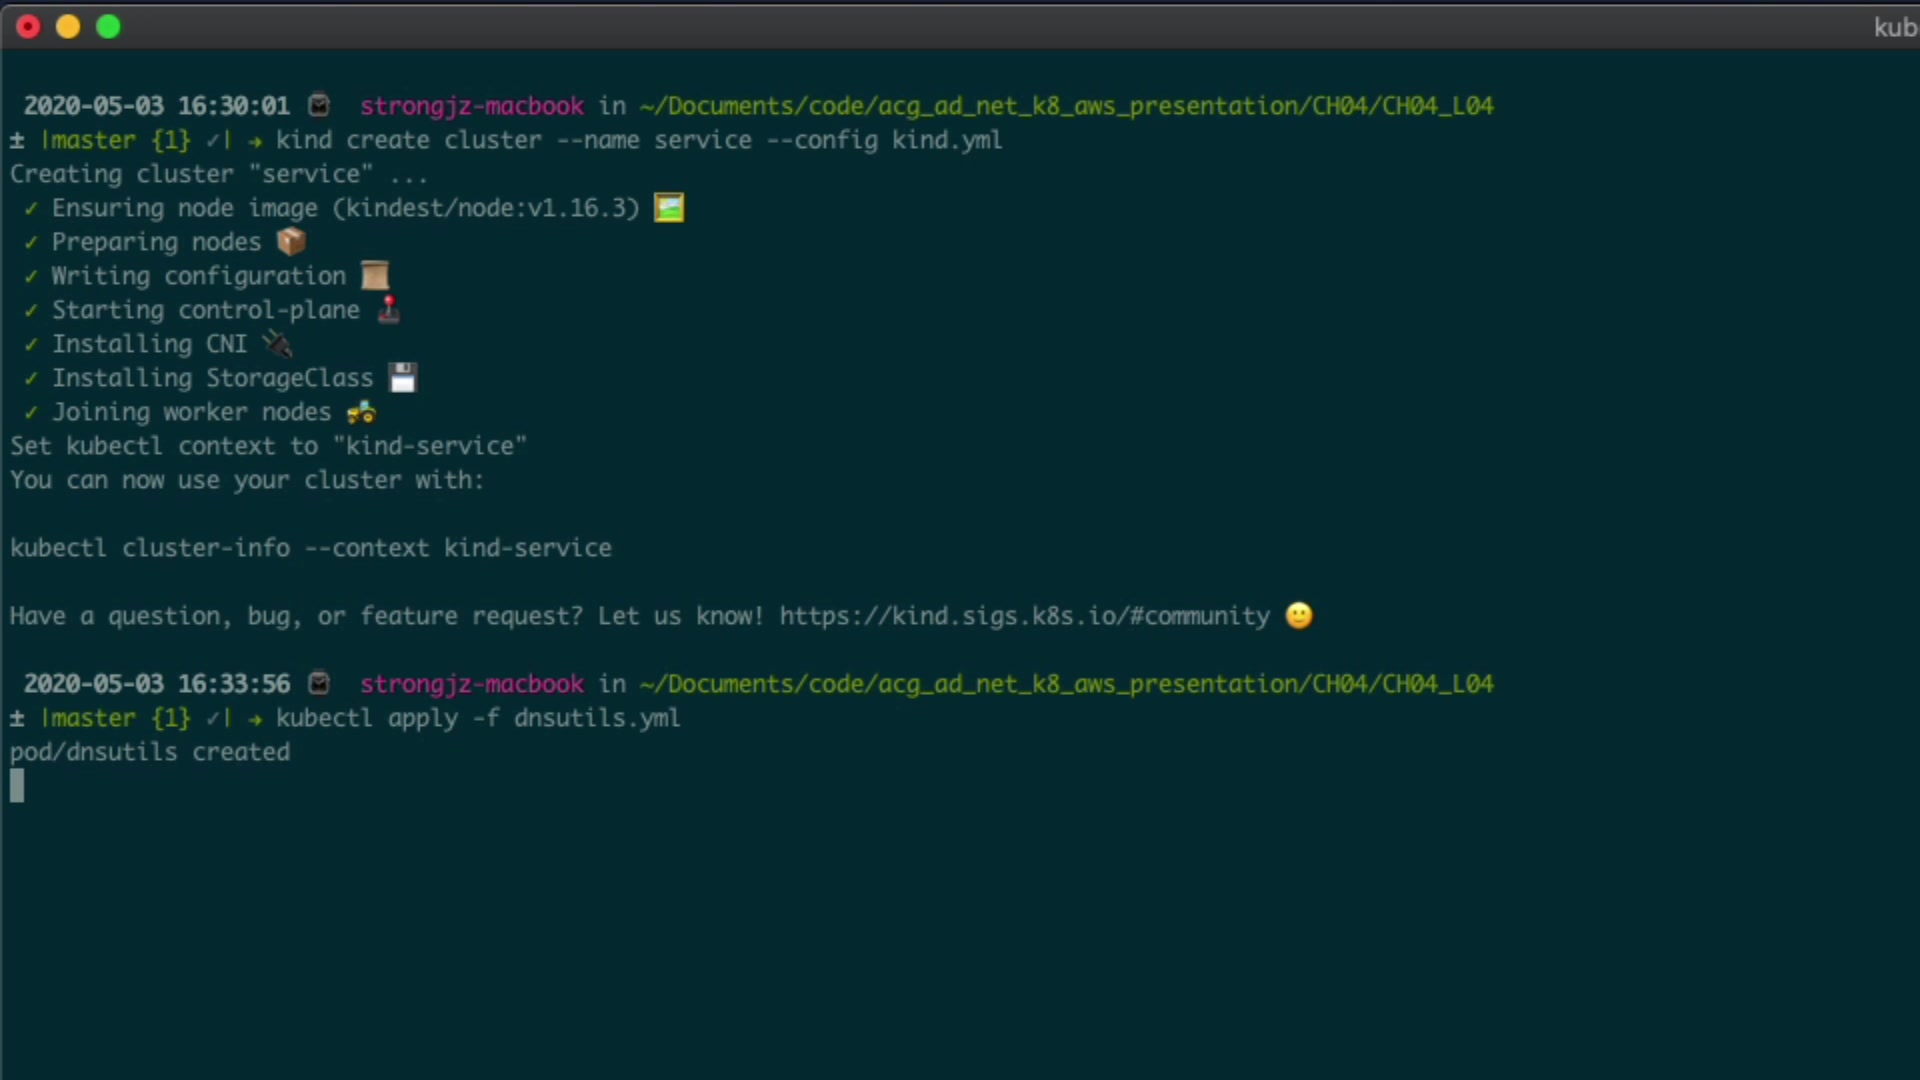Viewport: 1920px width, 1080px height.
Task: Click the smiley face emoji after community link
Action: click(x=1298, y=615)
